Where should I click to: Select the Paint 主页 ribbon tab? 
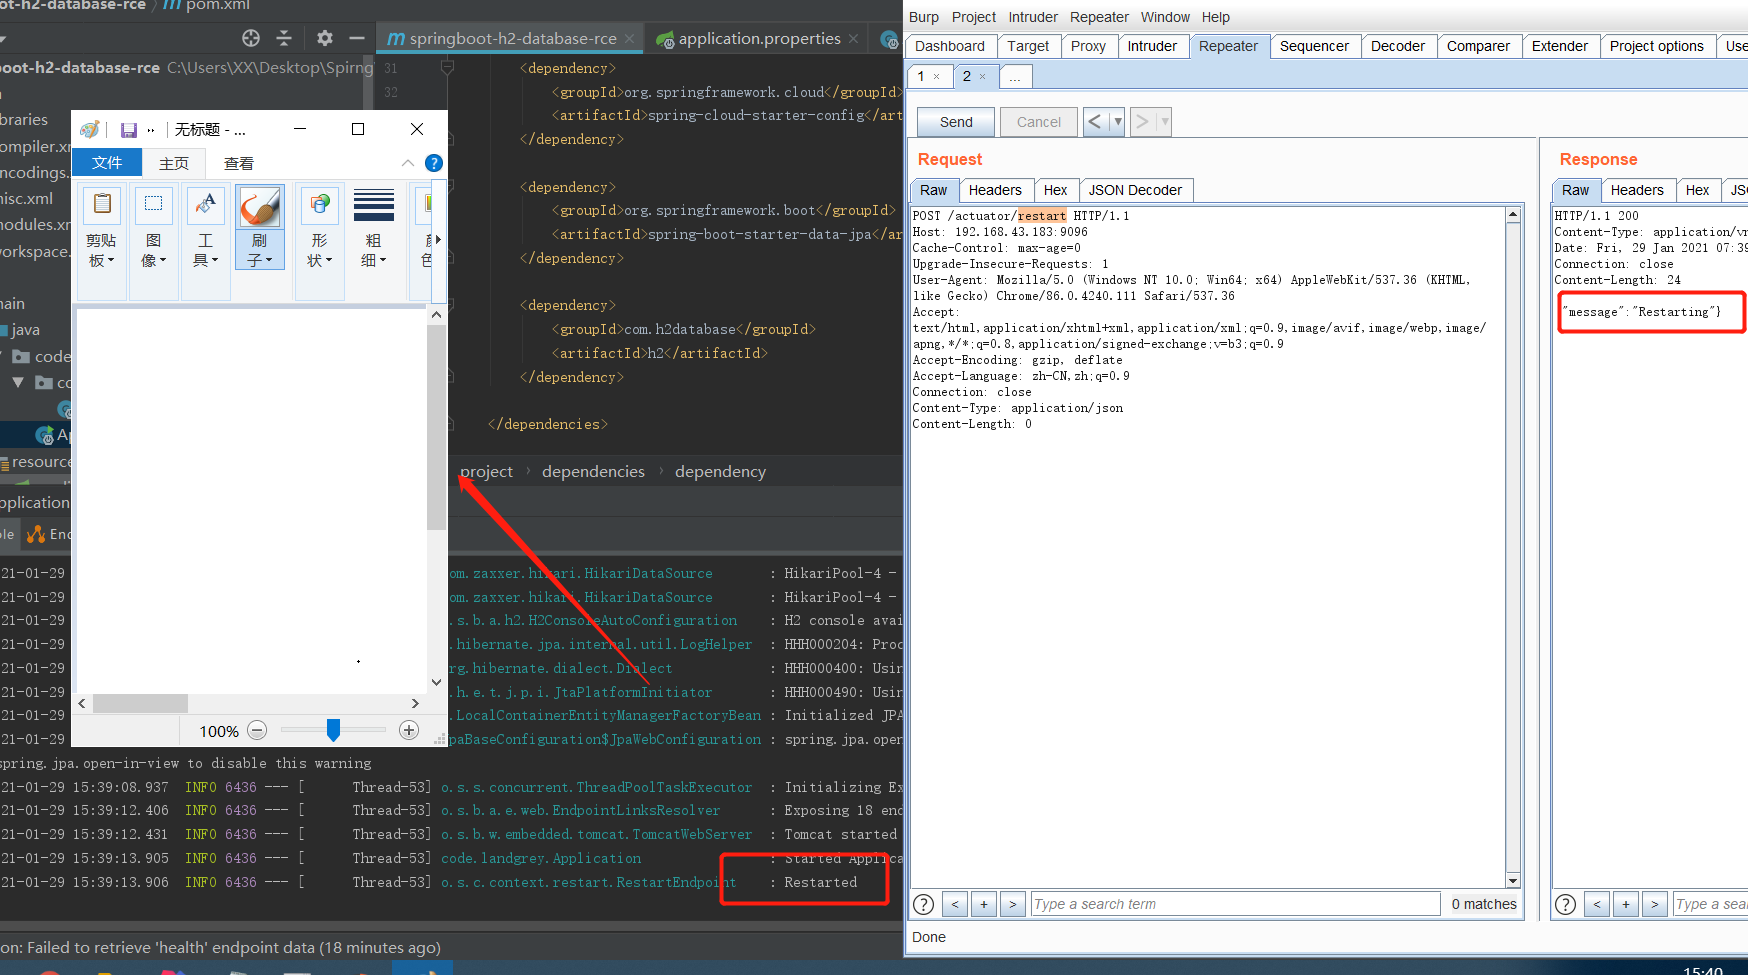174,163
